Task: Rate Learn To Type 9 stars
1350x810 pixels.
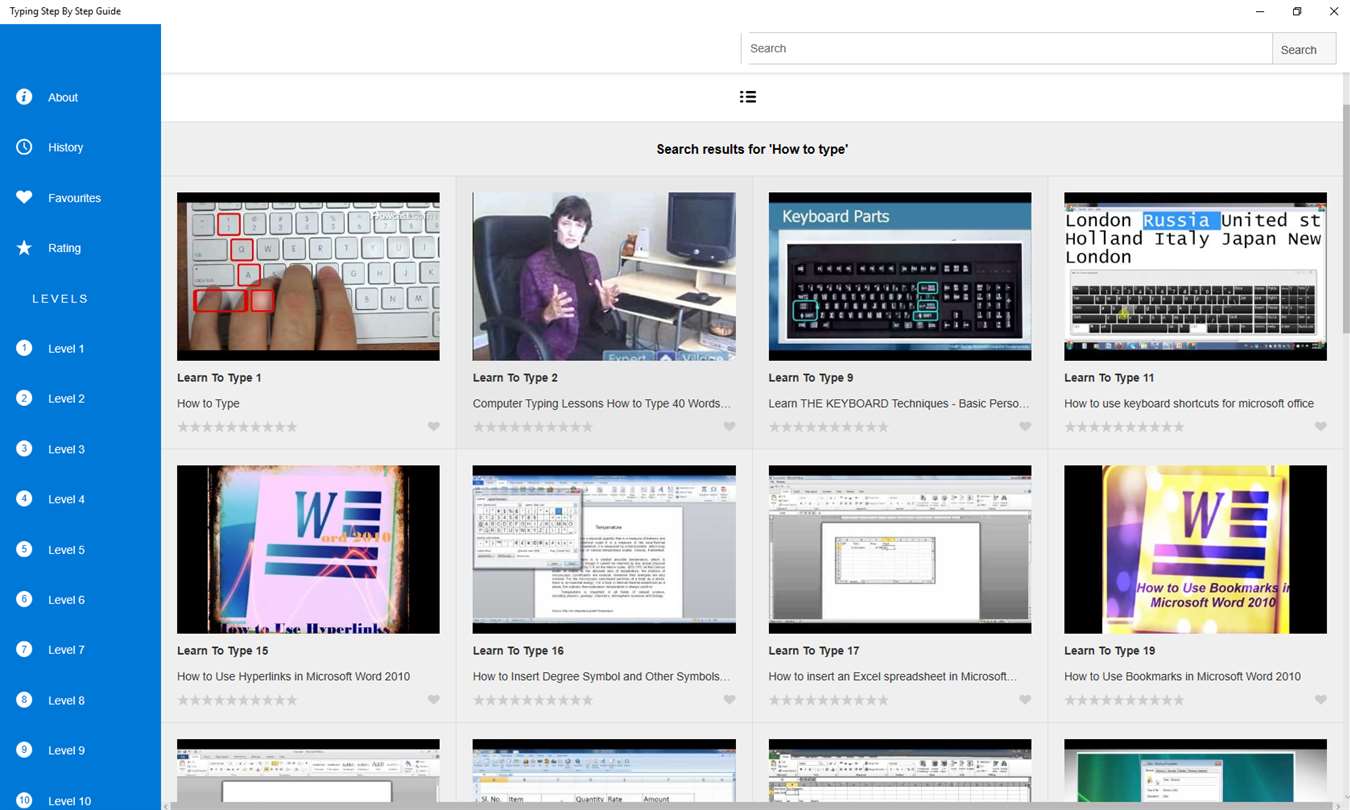Action: 828,427
